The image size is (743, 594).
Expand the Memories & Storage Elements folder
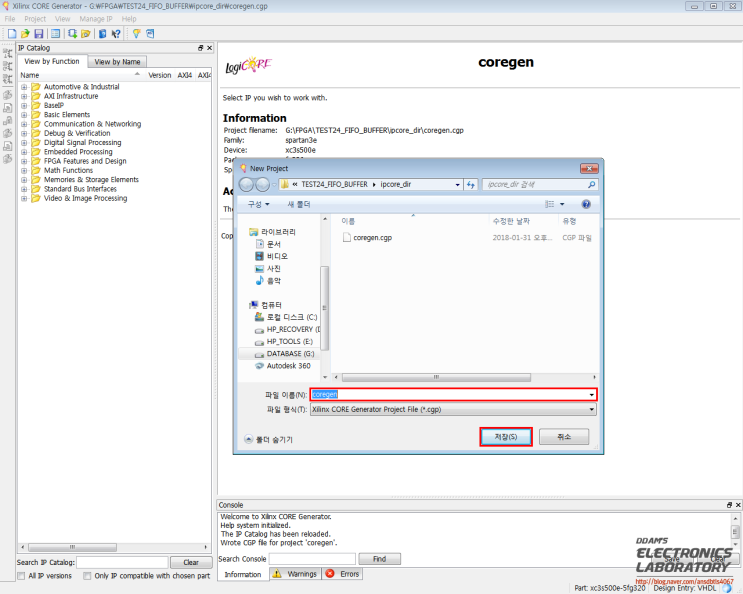pyautogui.click(x=24, y=180)
